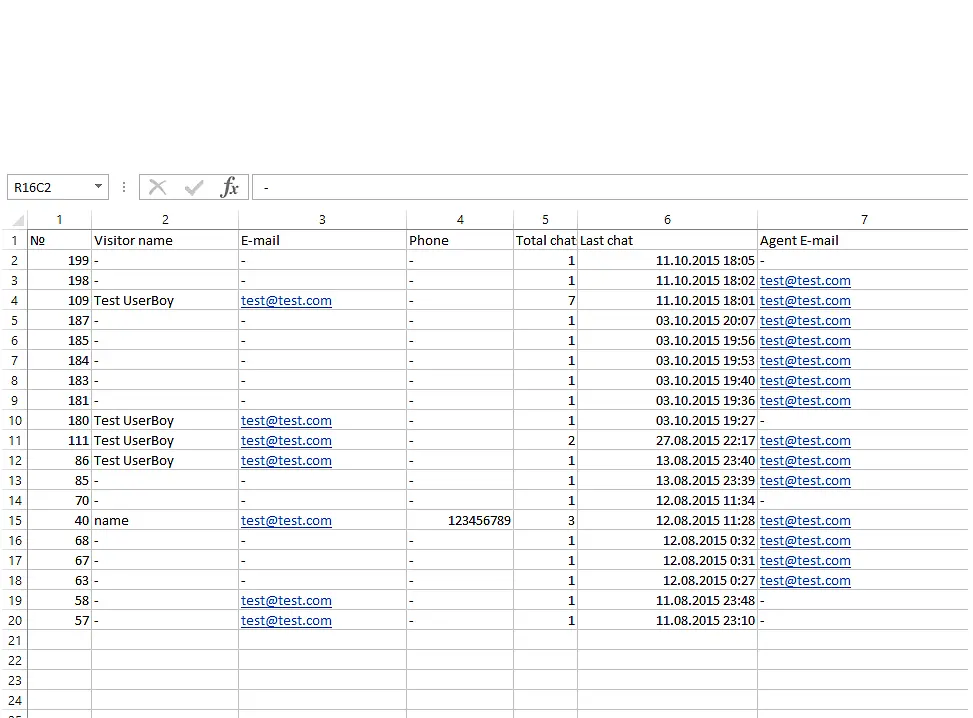Select column 3 header
This screenshot has height=718, width=973.
click(x=322, y=220)
